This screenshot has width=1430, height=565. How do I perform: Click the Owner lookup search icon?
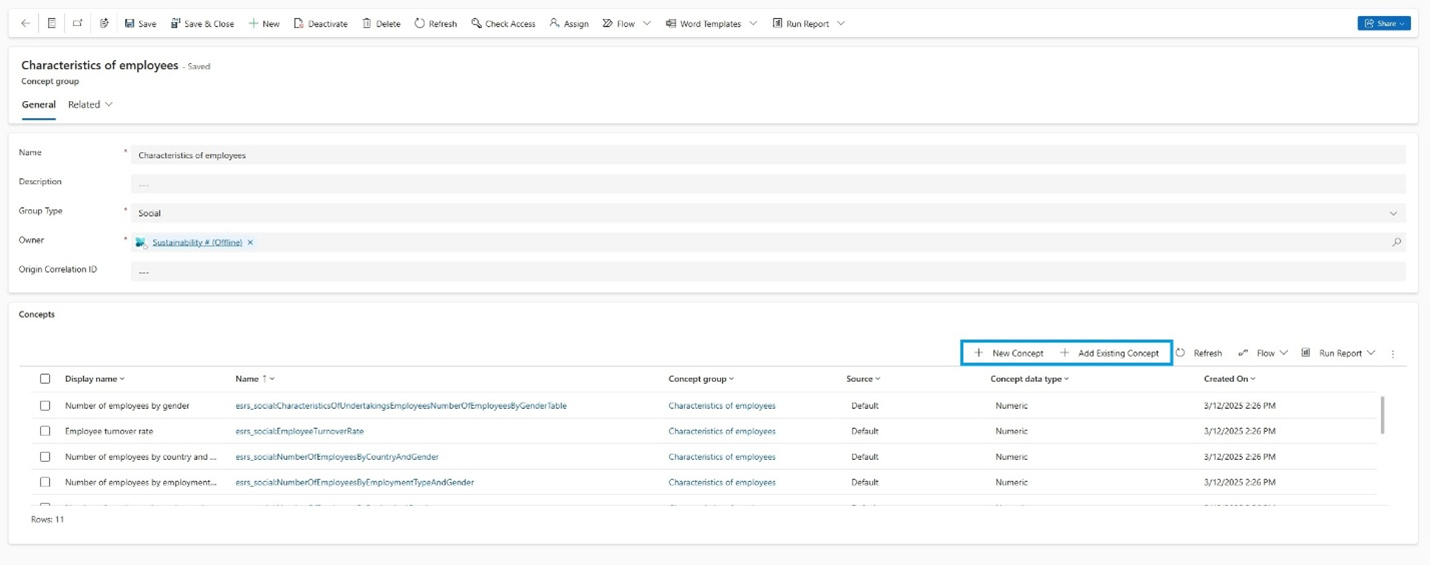click(1396, 242)
